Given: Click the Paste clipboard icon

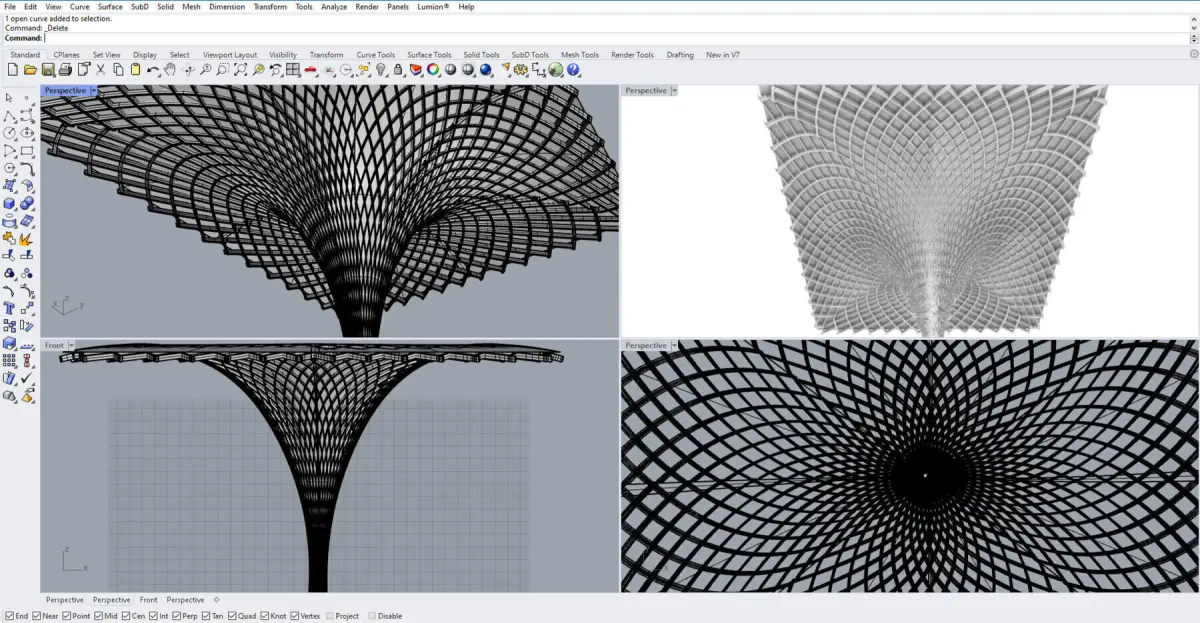Looking at the screenshot, I should [x=135, y=70].
